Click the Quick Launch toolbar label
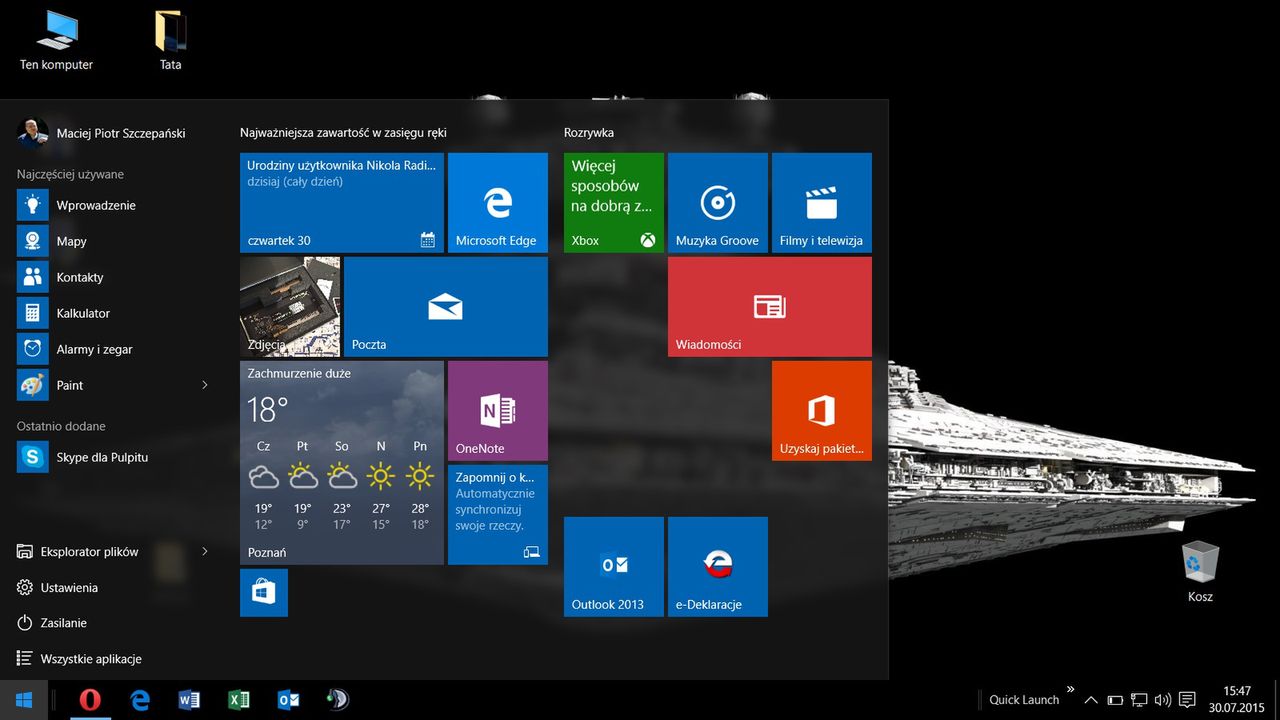Screen dimensions: 1280x720 point(1024,700)
